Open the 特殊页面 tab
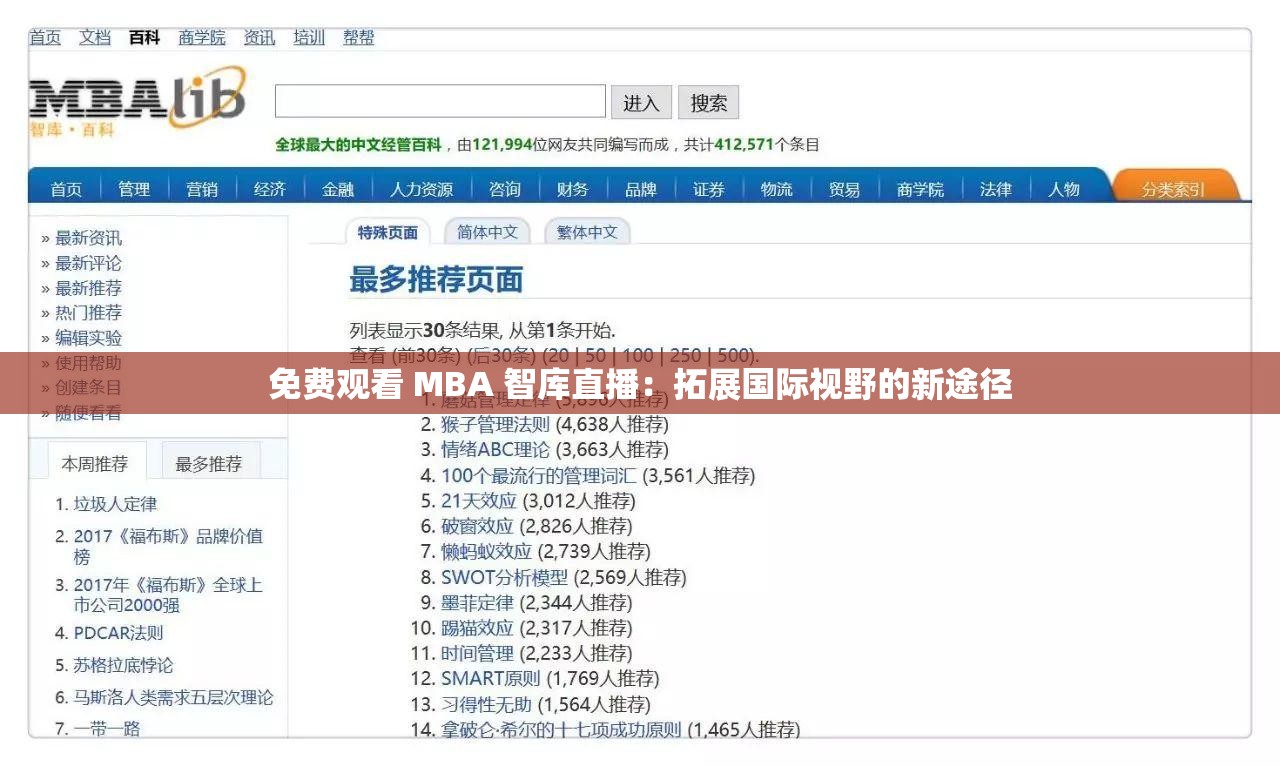Screen dimensions: 1280x766 click(x=386, y=230)
